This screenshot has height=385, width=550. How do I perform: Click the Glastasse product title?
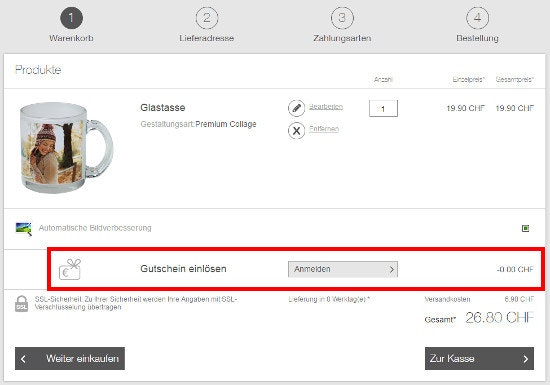tap(163, 108)
